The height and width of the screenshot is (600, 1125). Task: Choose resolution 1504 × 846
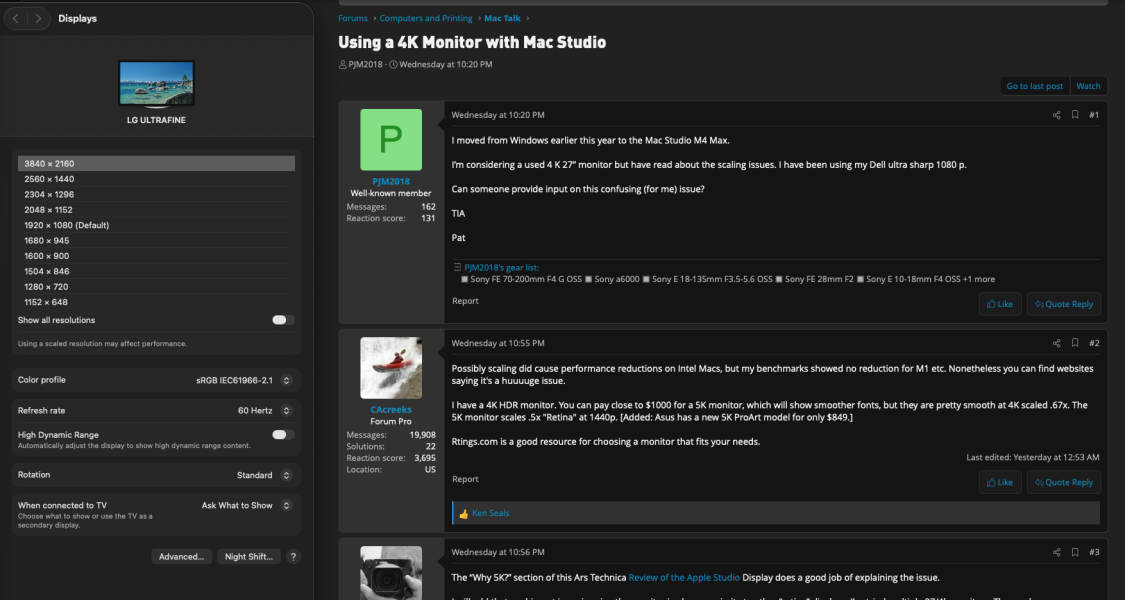click(156, 271)
